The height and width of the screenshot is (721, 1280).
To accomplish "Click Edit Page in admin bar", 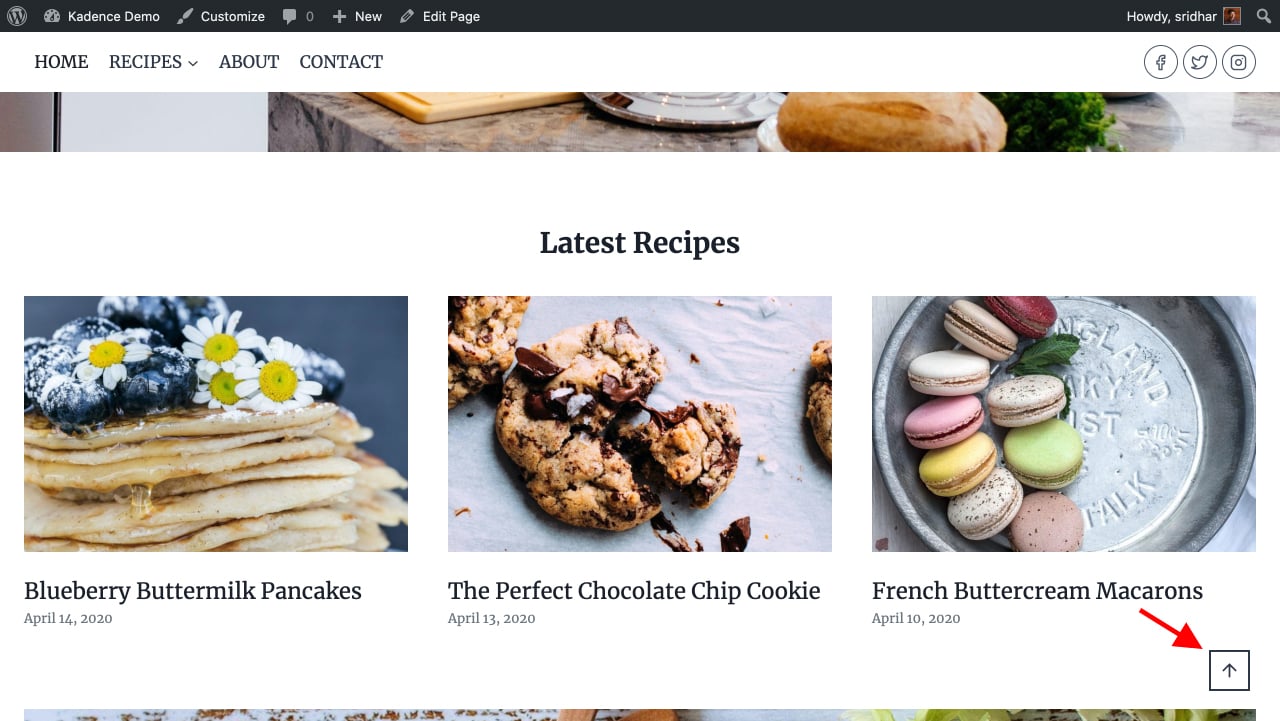I will tap(440, 16).
